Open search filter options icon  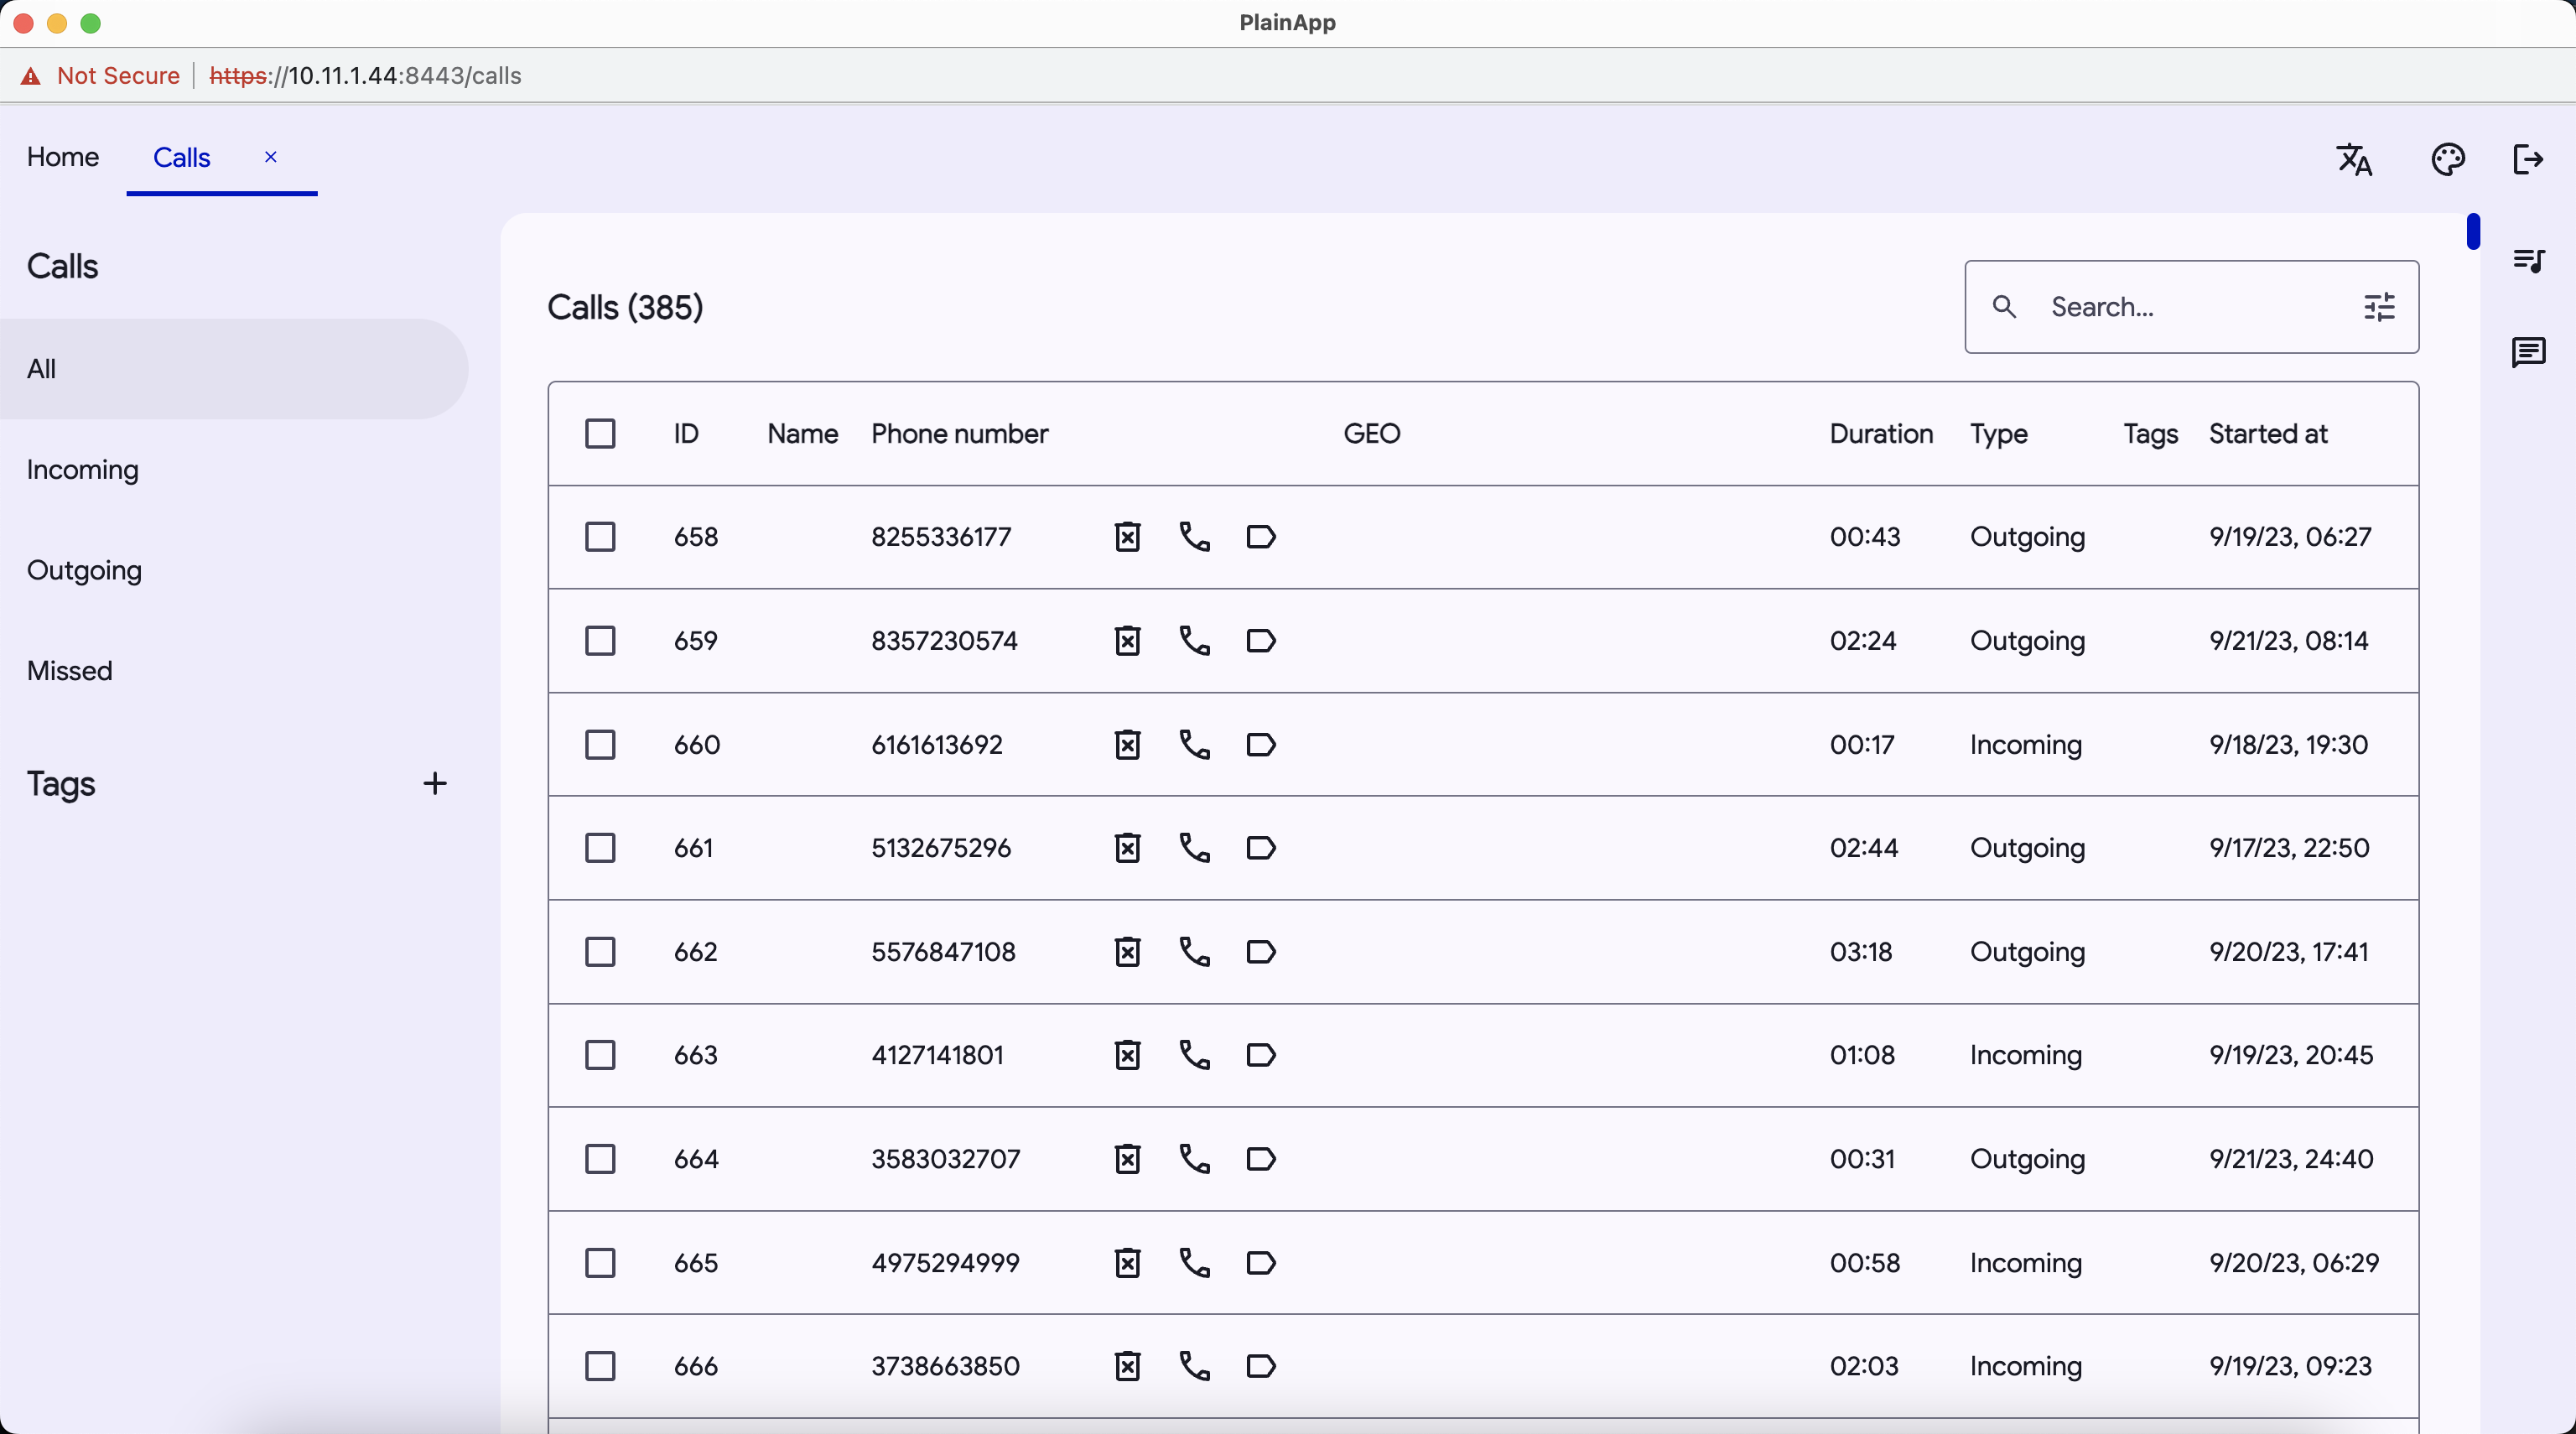coord(2379,307)
